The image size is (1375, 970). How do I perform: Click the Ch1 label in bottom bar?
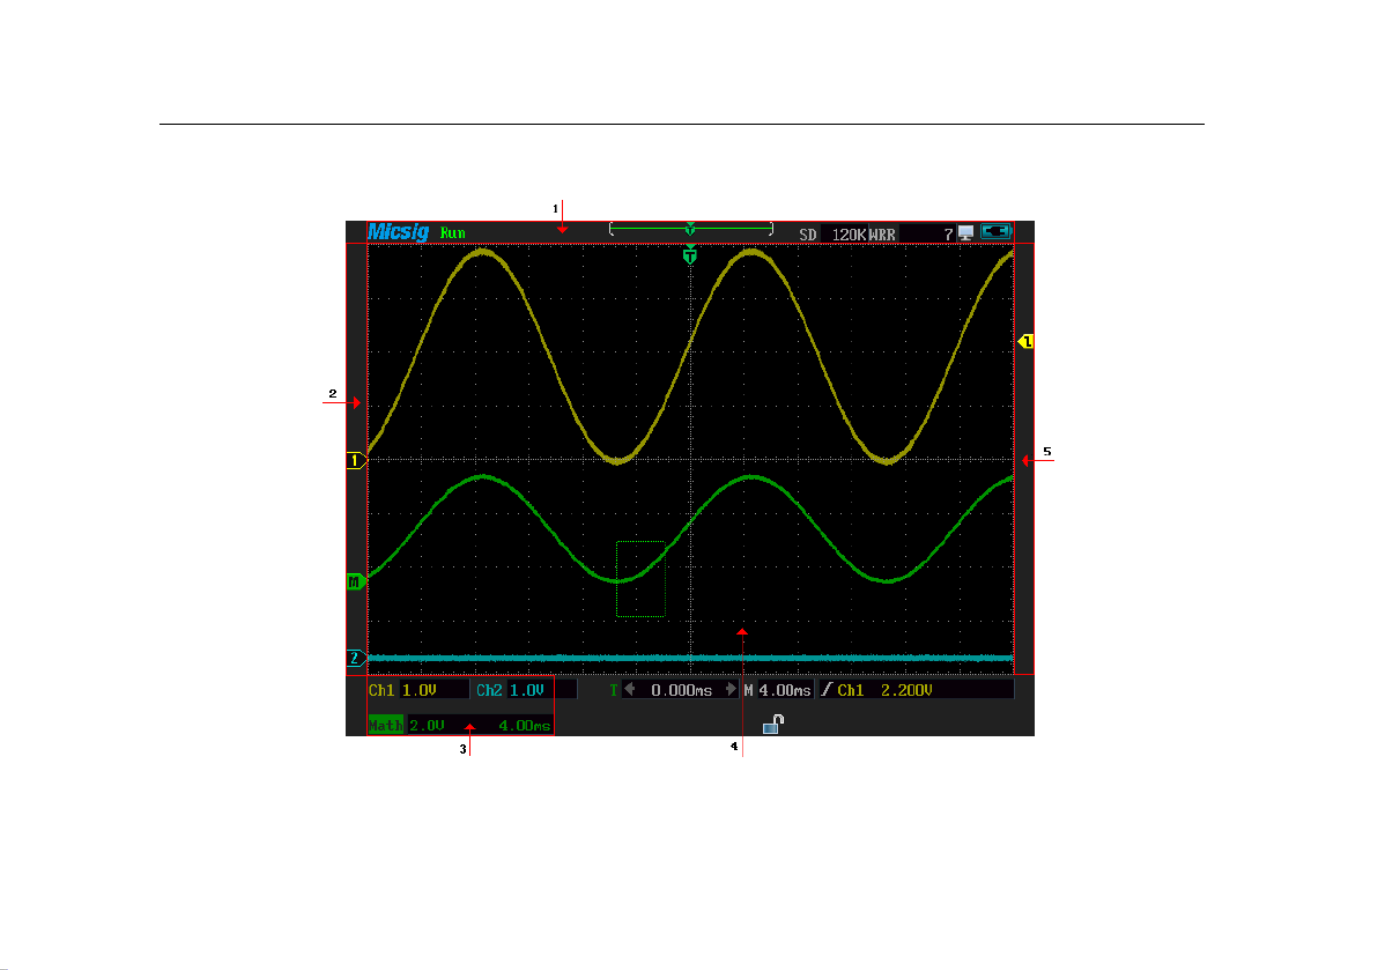click(381, 690)
